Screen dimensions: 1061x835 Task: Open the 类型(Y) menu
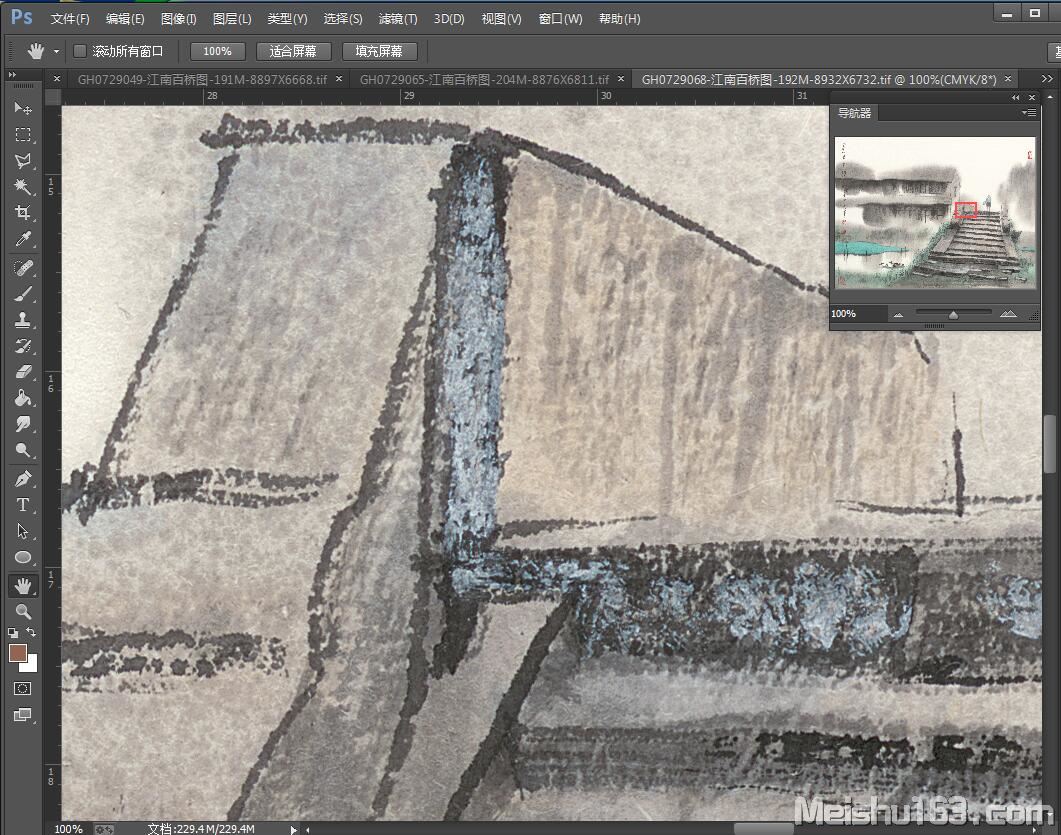coord(287,19)
